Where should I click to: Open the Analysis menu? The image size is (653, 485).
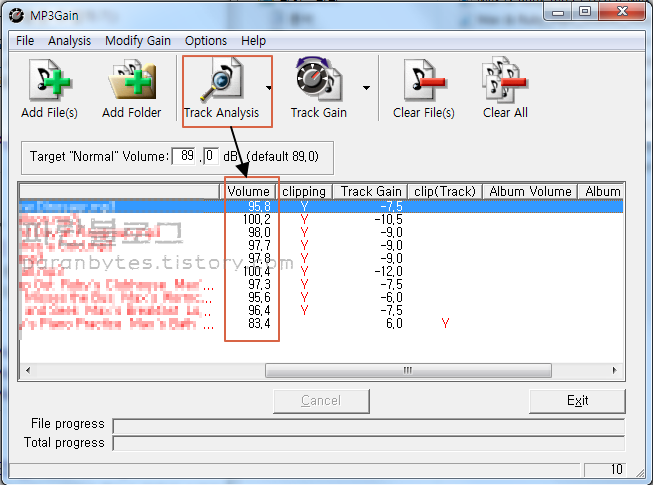pyautogui.click(x=69, y=41)
